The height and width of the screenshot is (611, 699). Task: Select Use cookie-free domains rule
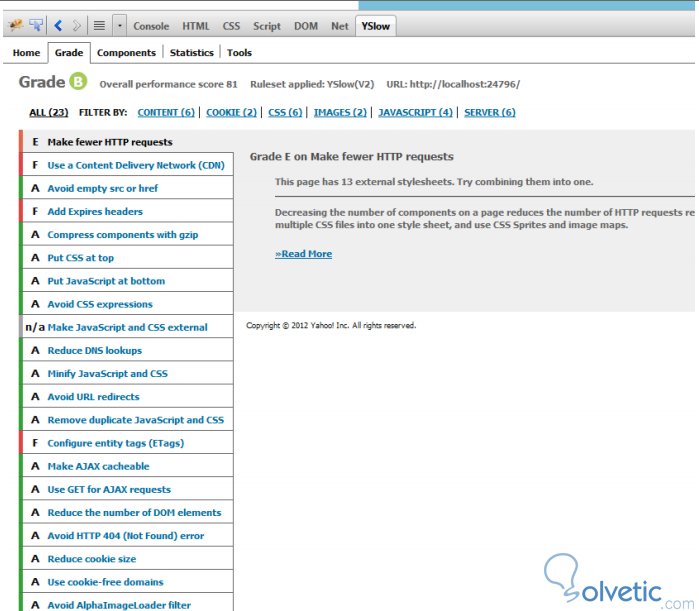[127, 582]
